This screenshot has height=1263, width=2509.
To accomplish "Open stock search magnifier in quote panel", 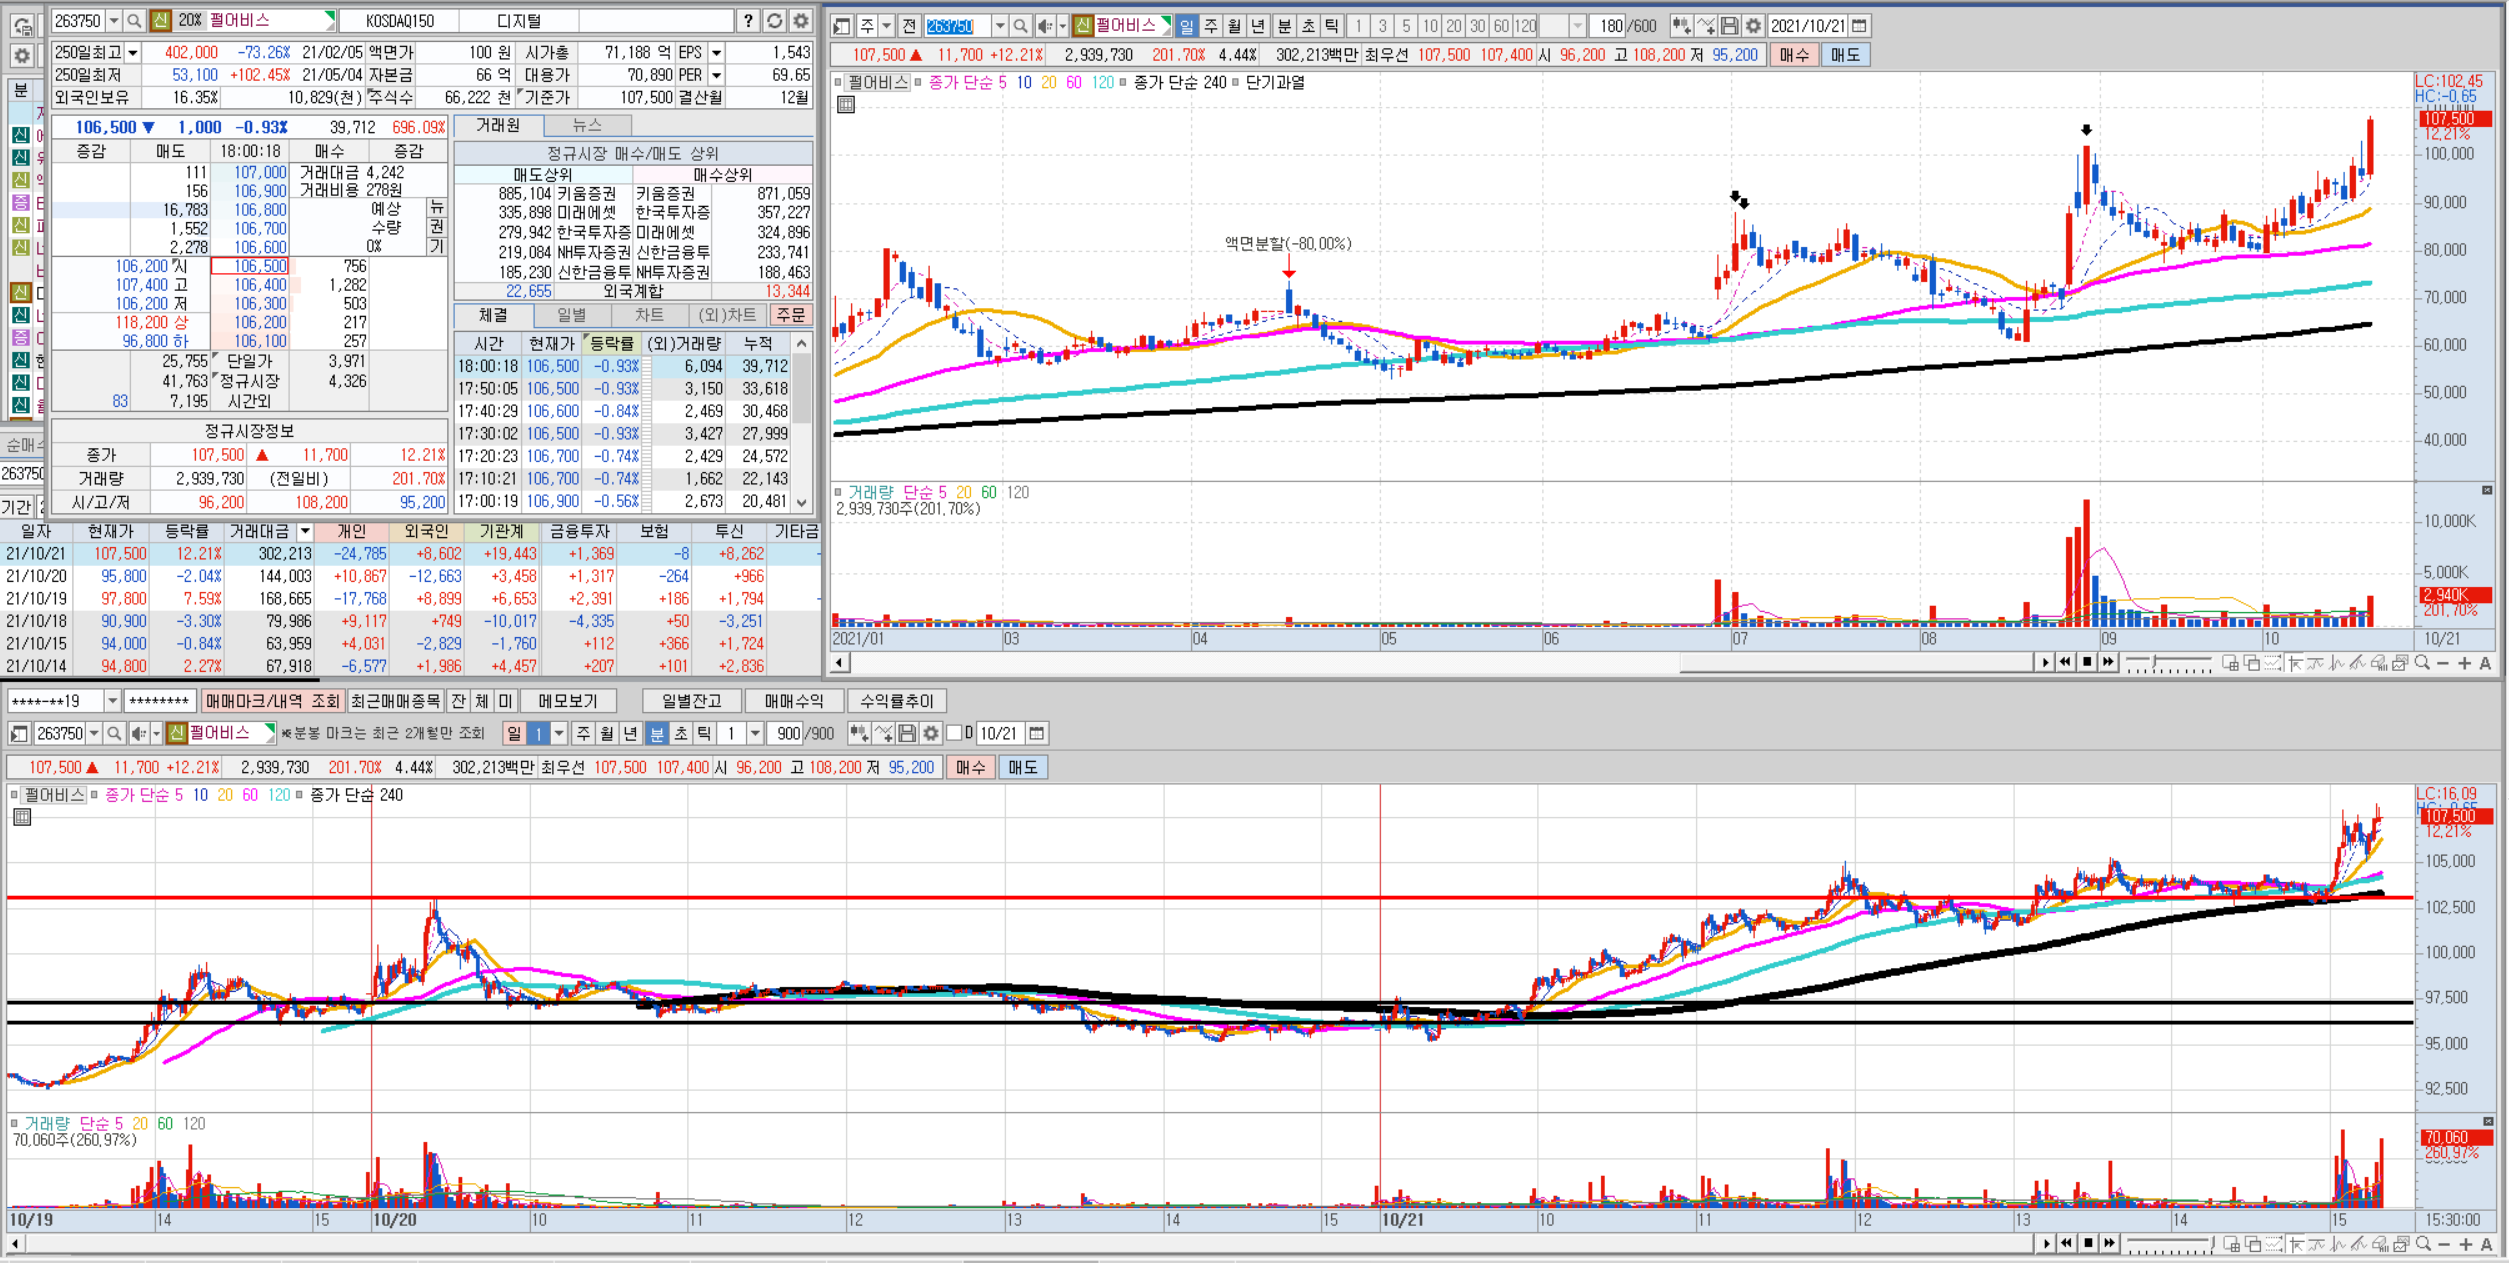I will (x=134, y=21).
